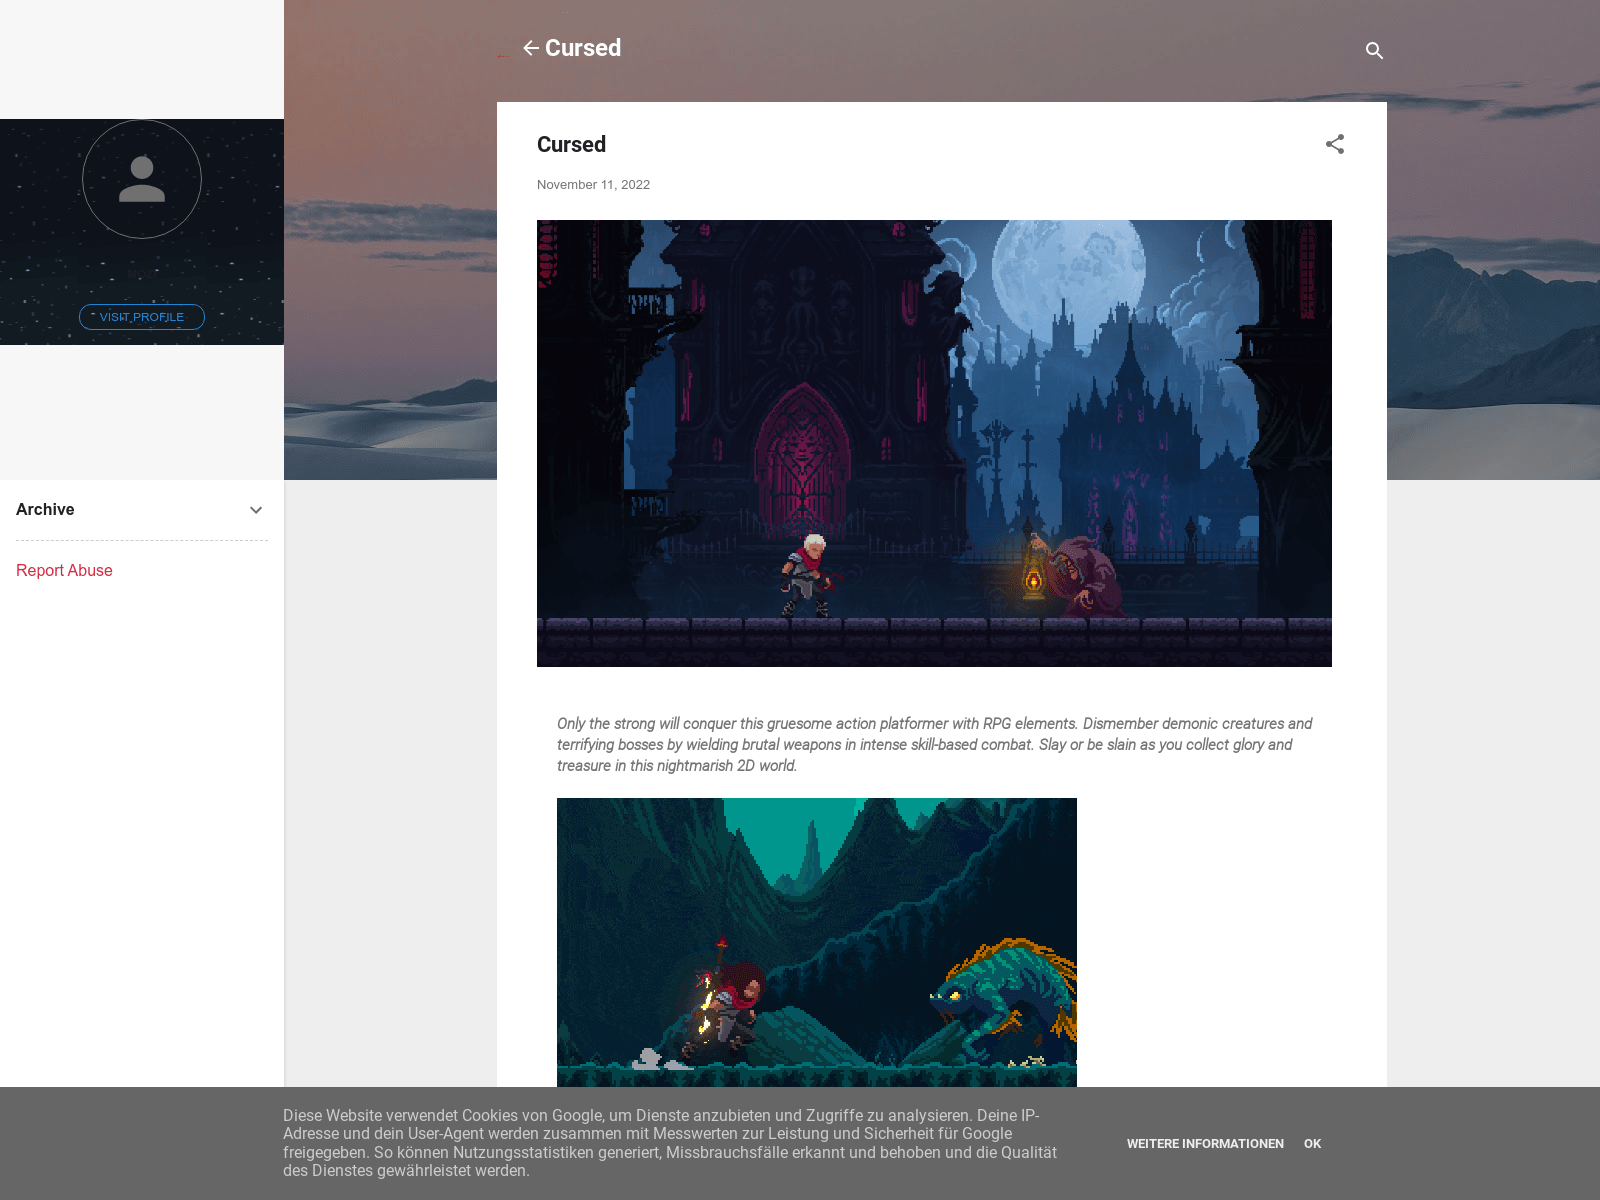Click the back arrow next to Cursed header
The height and width of the screenshot is (1200, 1600).
pyautogui.click(x=531, y=48)
